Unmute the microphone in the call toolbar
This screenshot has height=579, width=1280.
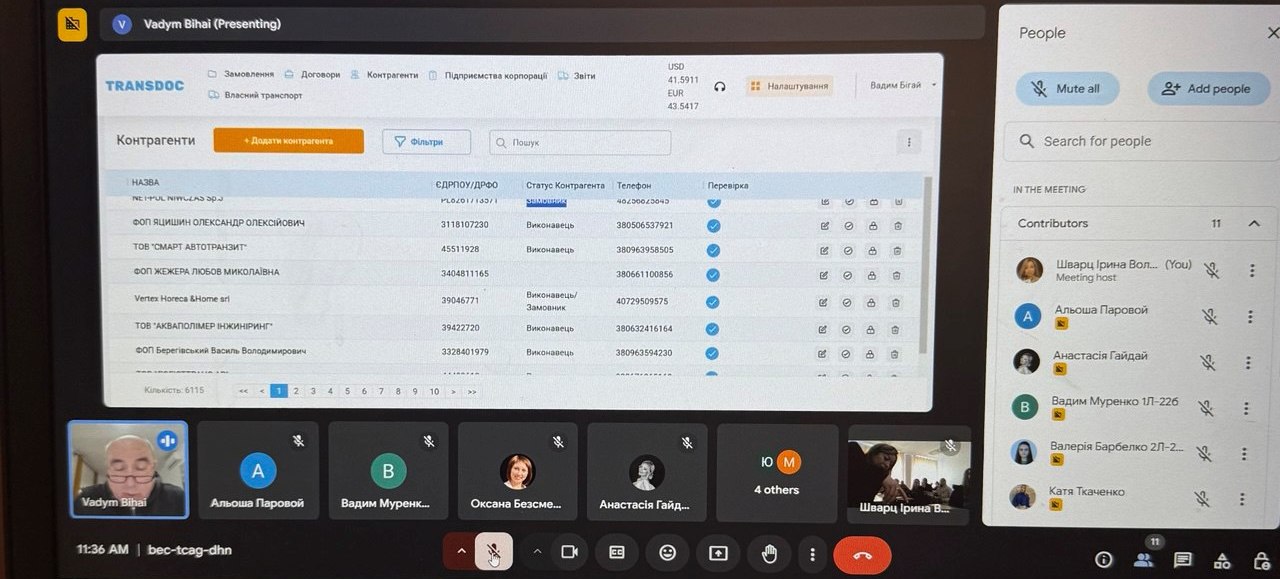(x=493, y=552)
